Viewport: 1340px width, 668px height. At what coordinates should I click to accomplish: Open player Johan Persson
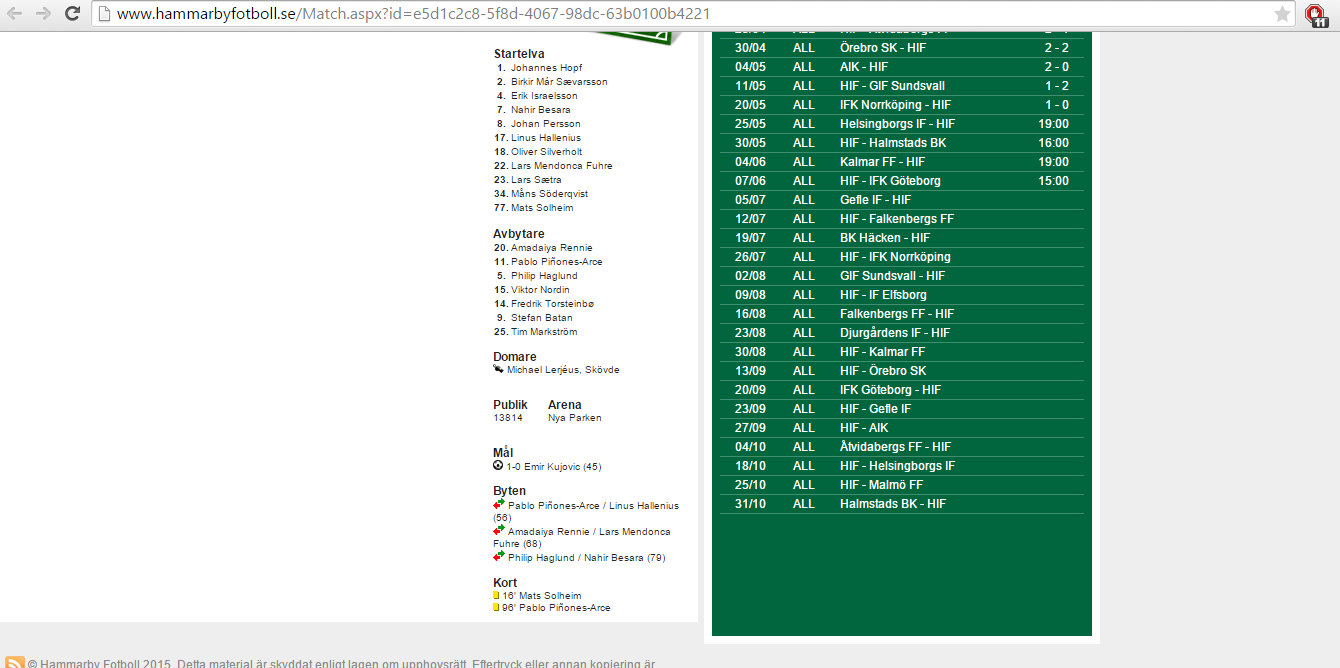[546, 124]
